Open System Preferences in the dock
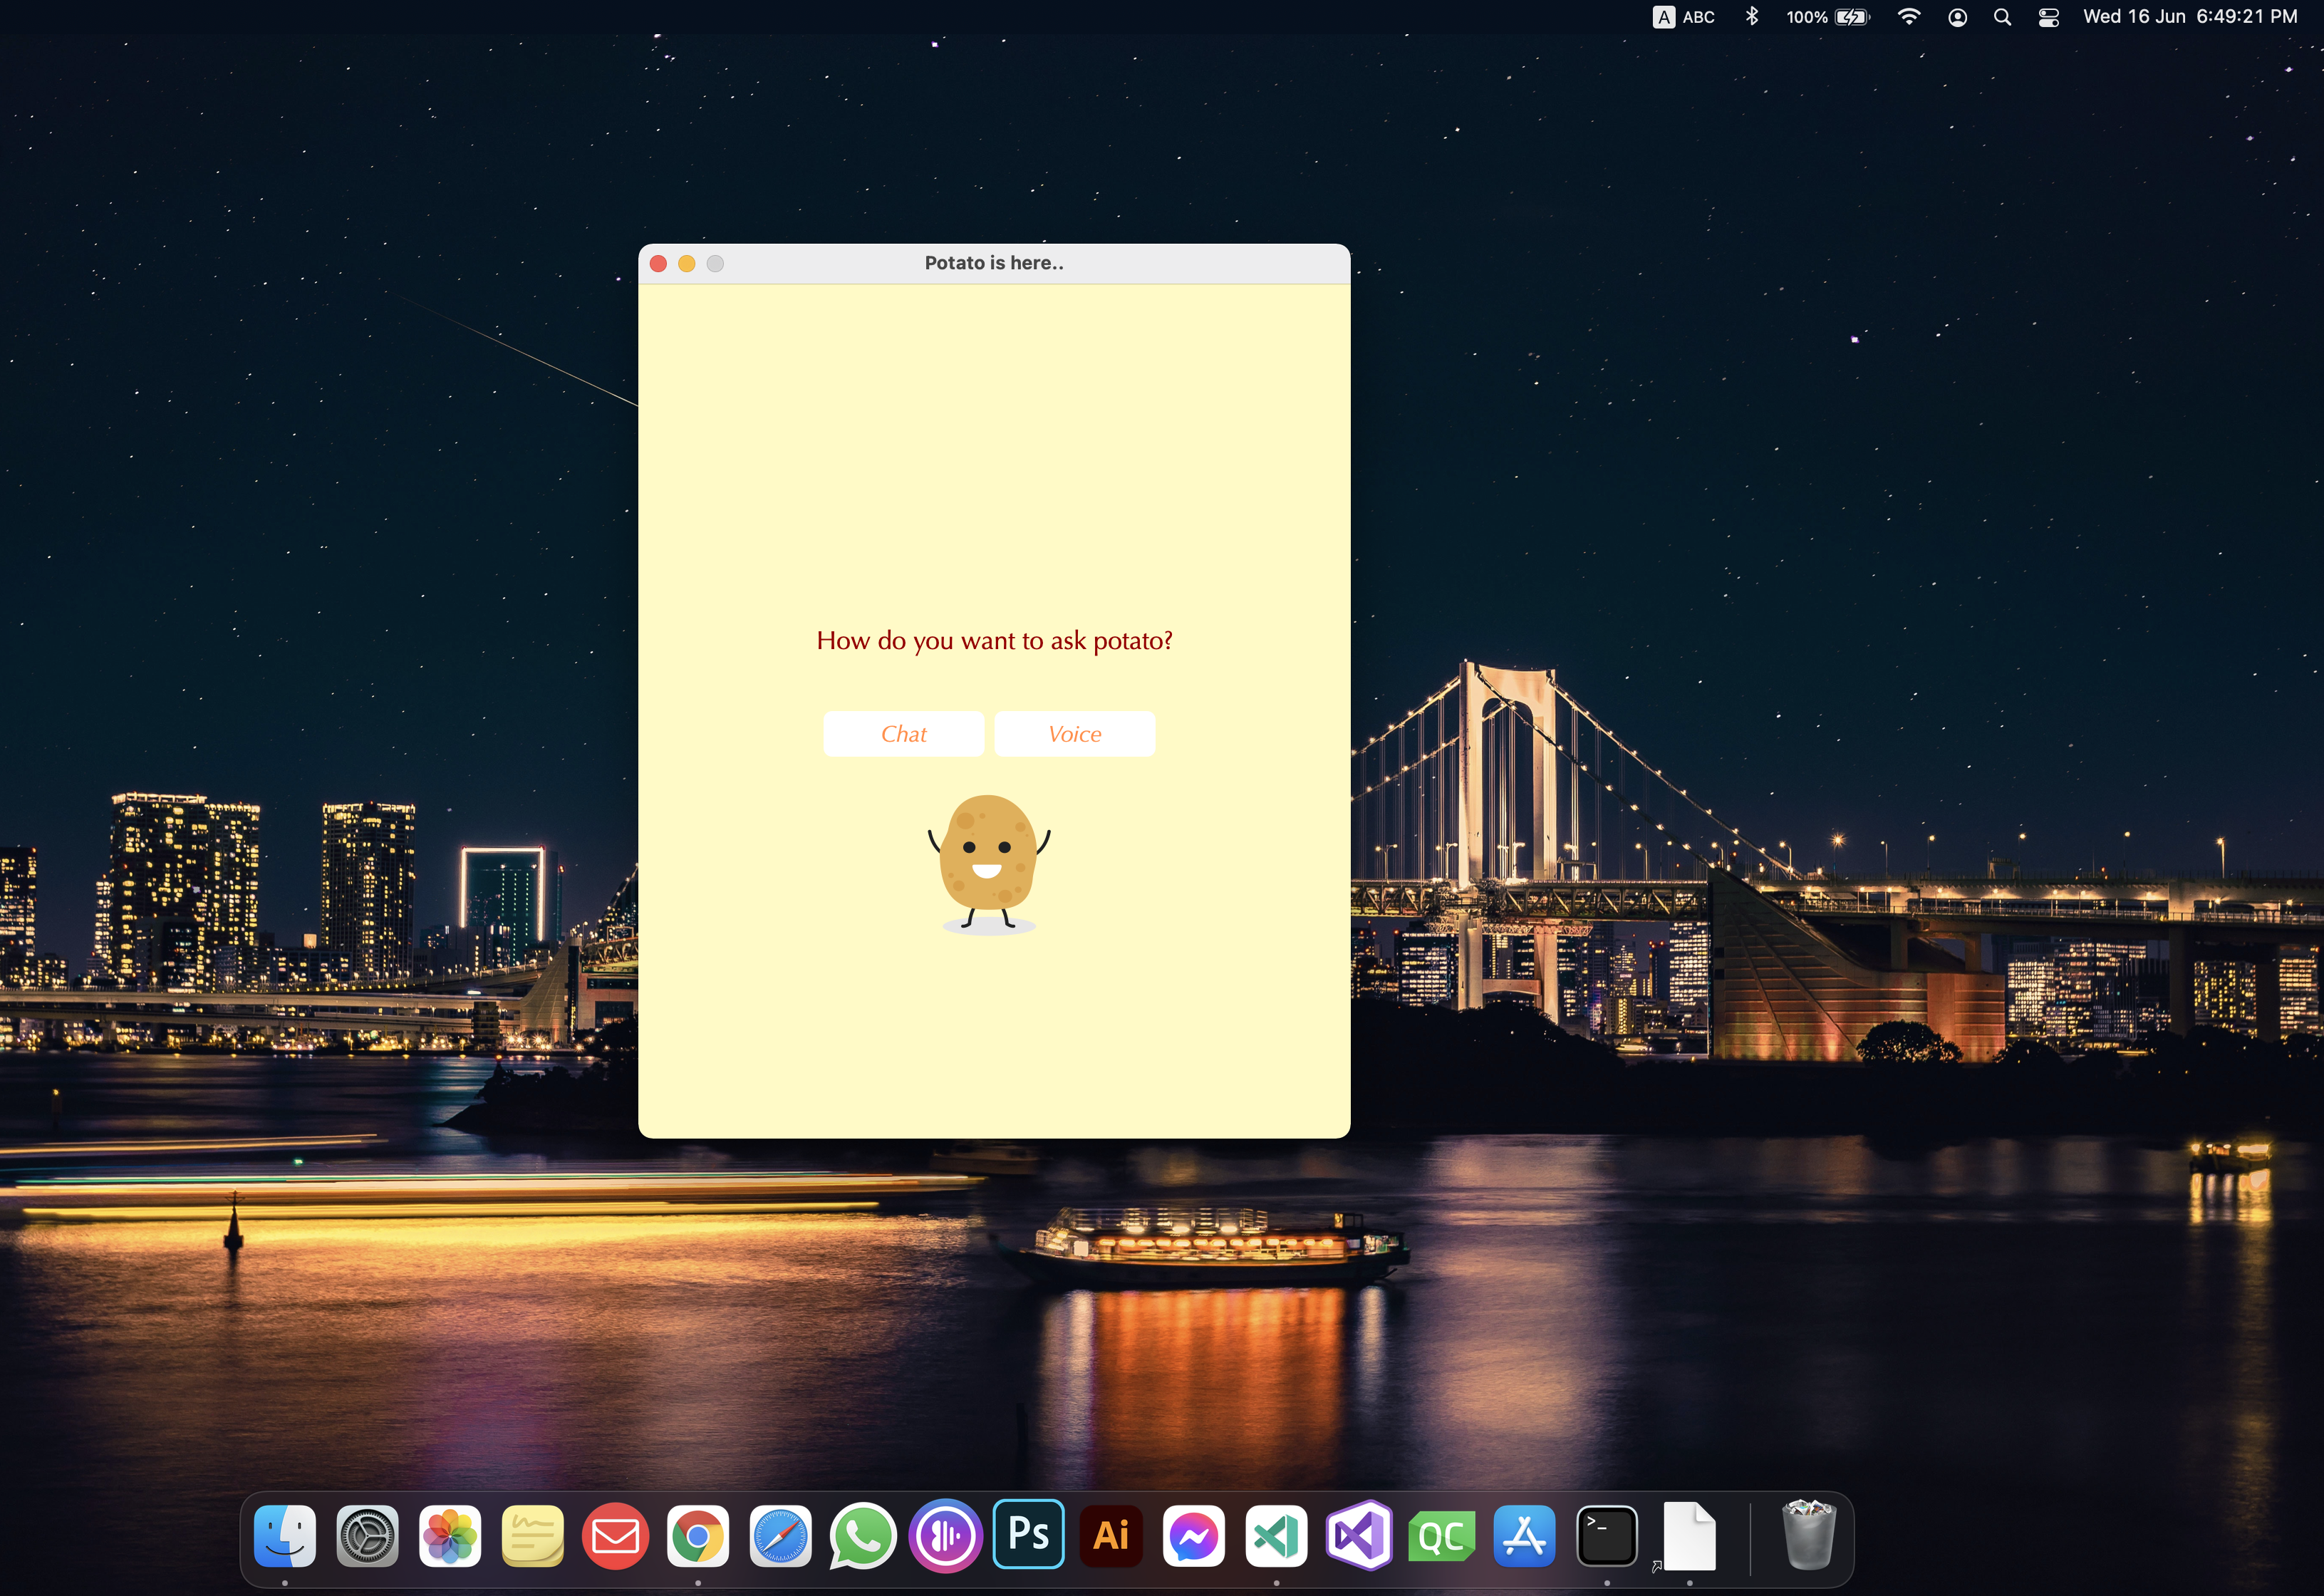The image size is (2324, 1596). tap(367, 1536)
